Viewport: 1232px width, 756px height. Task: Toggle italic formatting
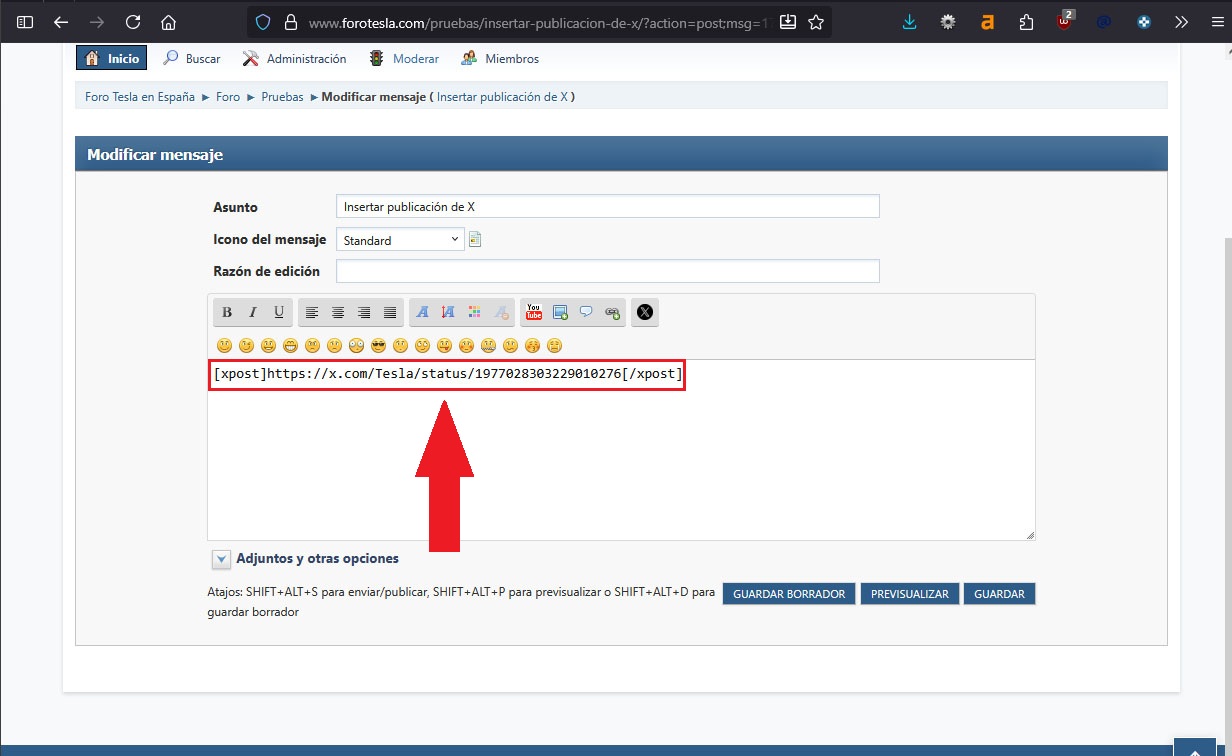253,312
